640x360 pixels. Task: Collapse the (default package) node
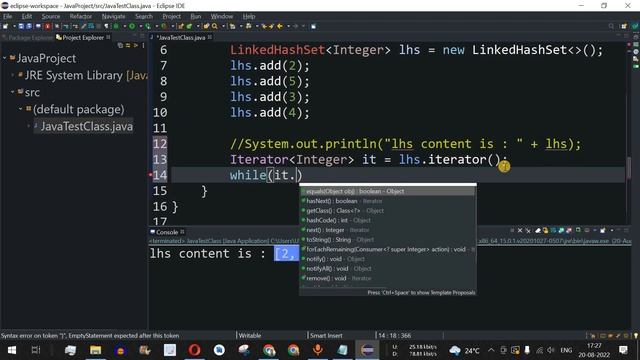pyautogui.click(x=20, y=109)
